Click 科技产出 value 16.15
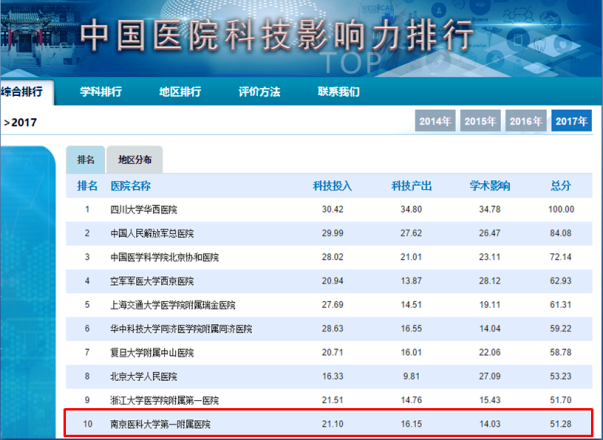 pos(411,424)
